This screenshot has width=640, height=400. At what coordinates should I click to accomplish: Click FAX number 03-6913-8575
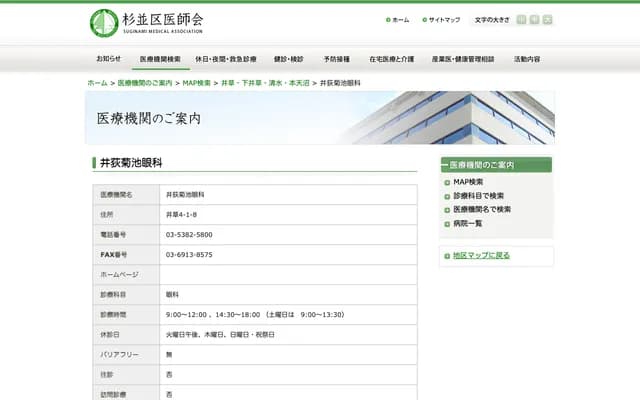[x=189, y=255]
